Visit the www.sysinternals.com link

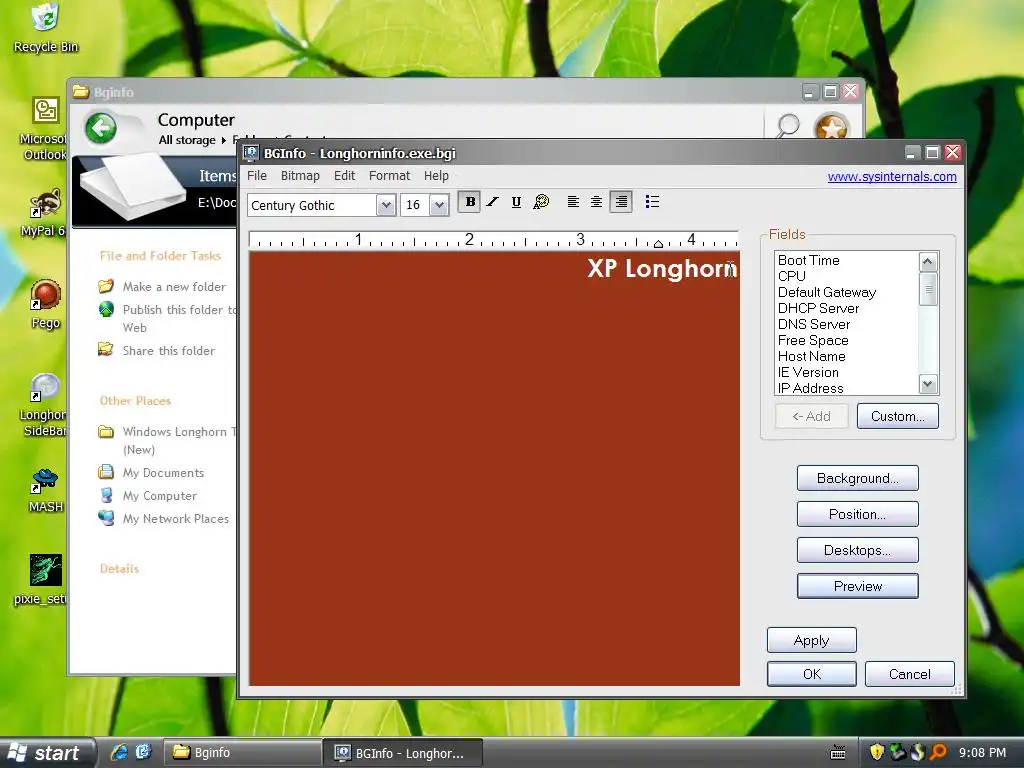[x=891, y=176]
